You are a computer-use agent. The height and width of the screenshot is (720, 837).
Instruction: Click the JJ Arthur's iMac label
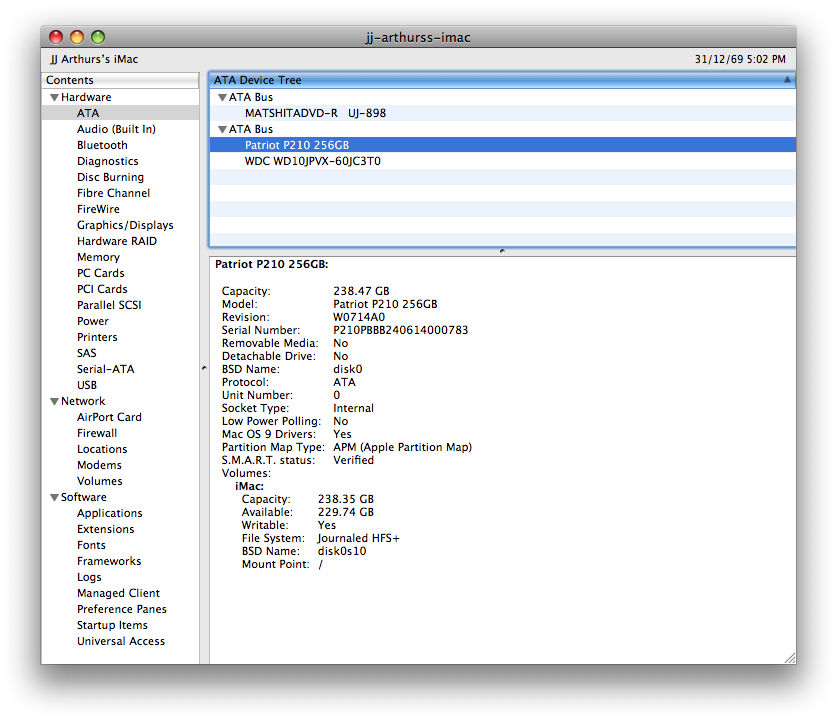(94, 59)
